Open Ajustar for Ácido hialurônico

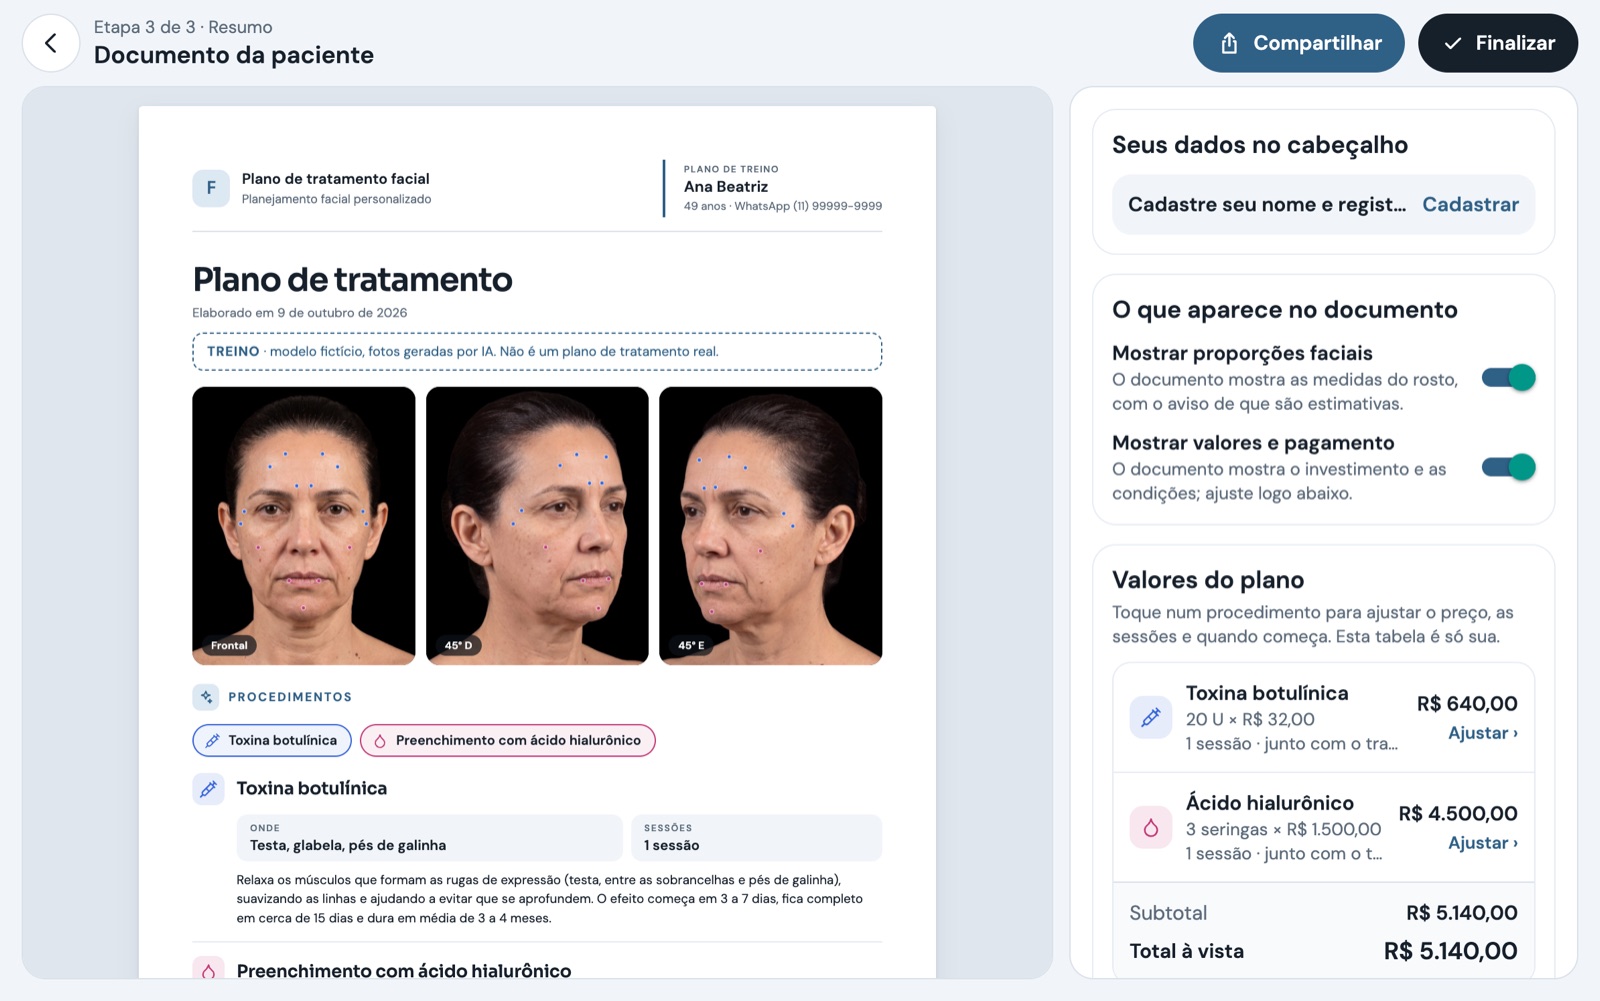tap(1483, 843)
